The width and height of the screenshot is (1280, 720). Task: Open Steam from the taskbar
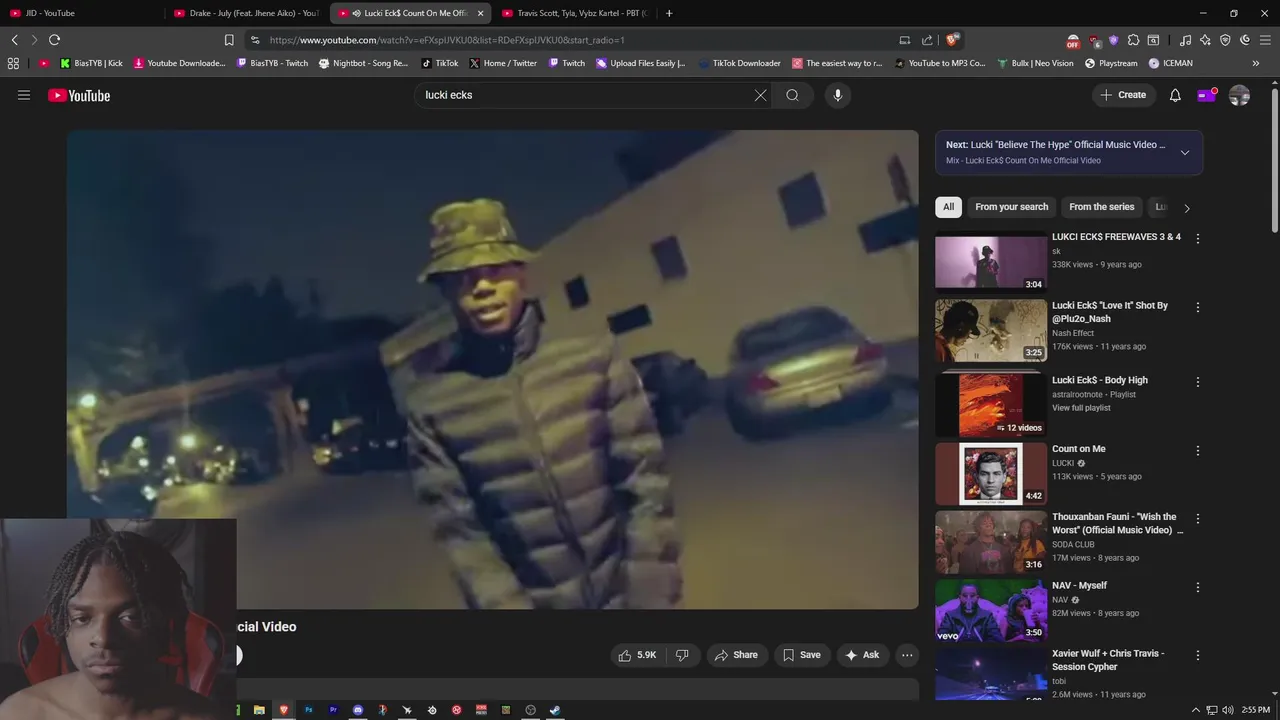coord(555,710)
